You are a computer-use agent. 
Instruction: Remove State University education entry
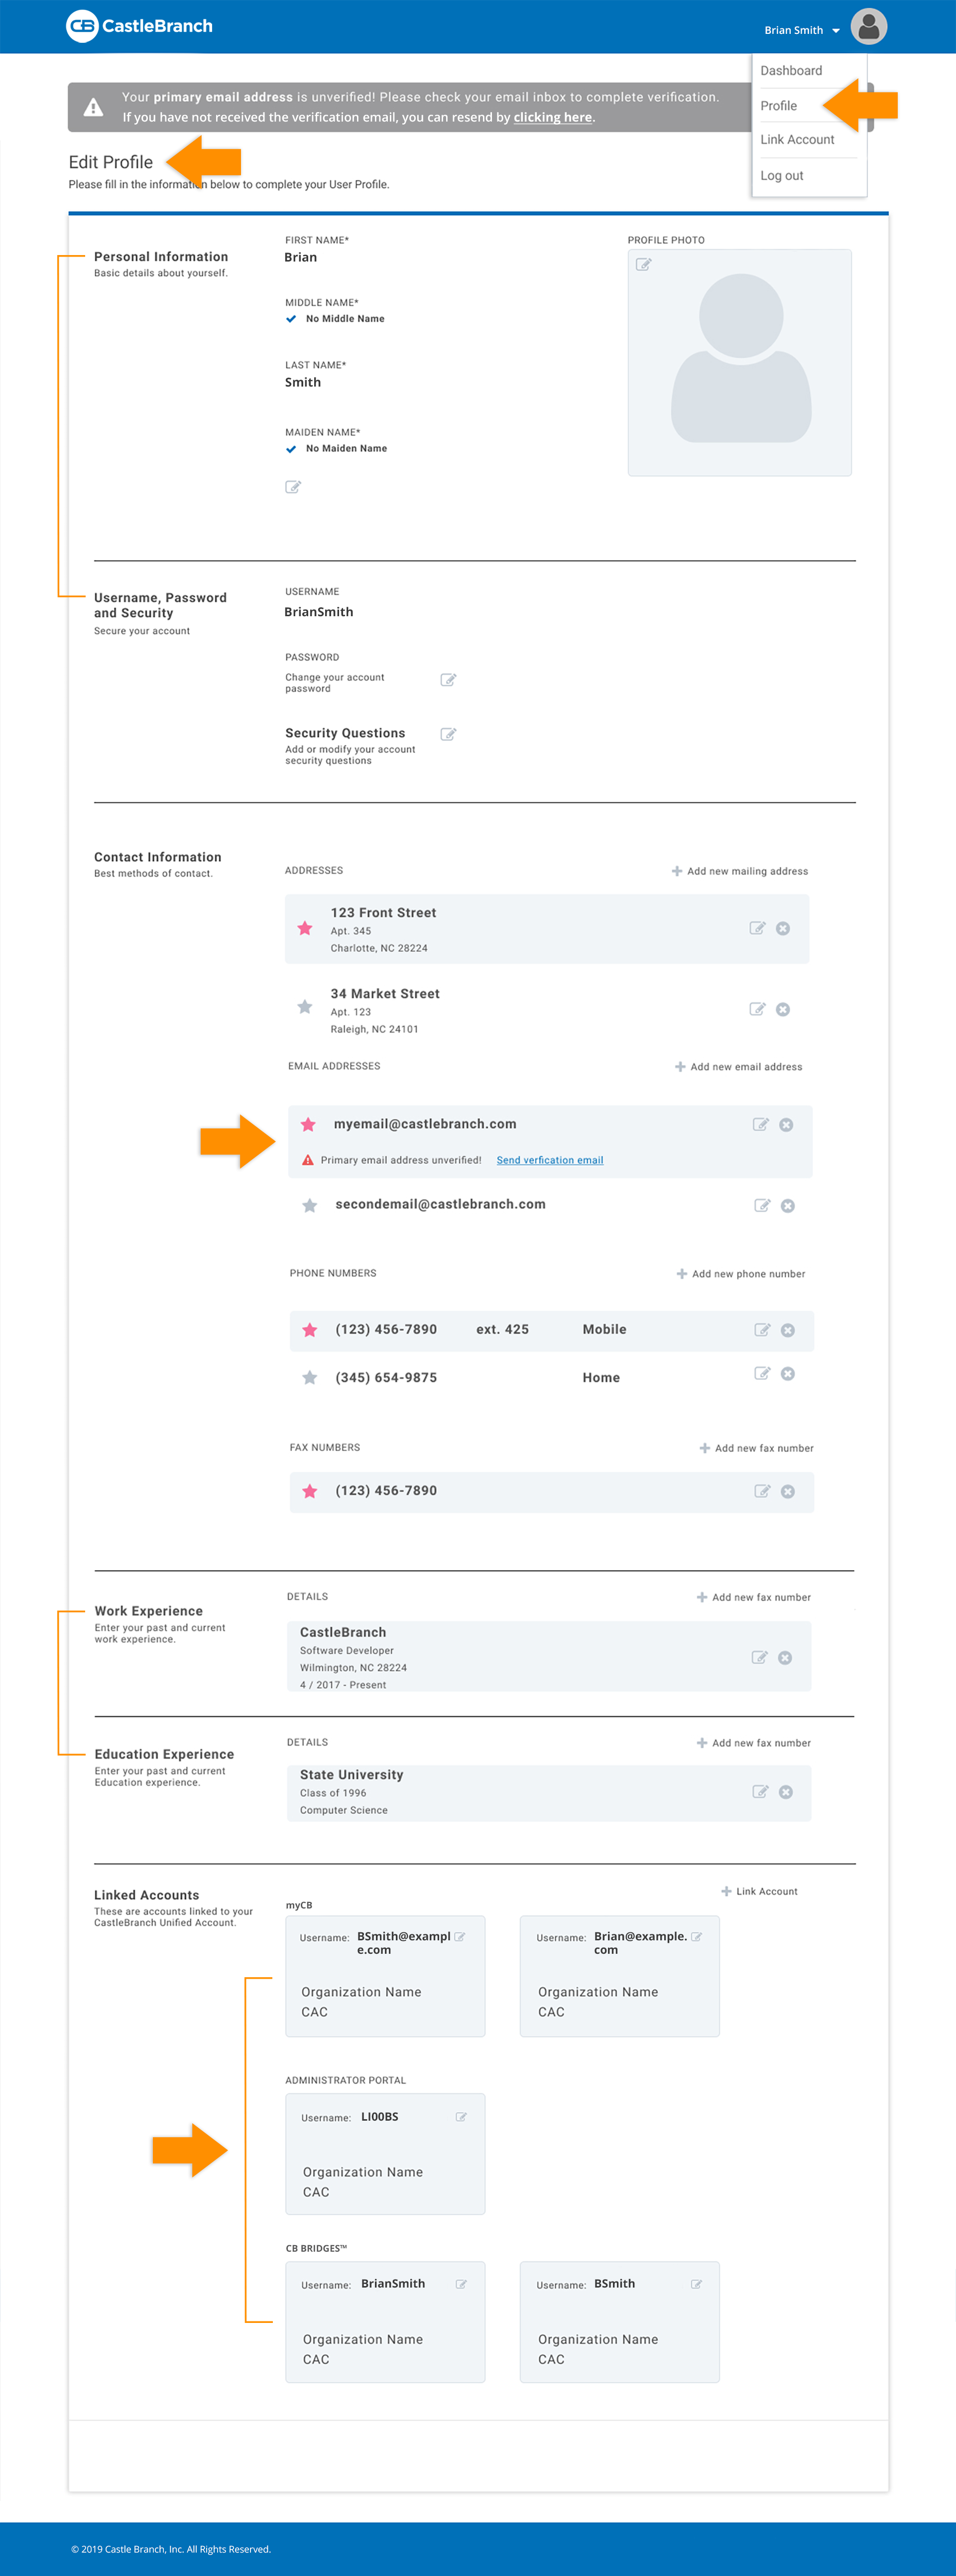point(785,1791)
